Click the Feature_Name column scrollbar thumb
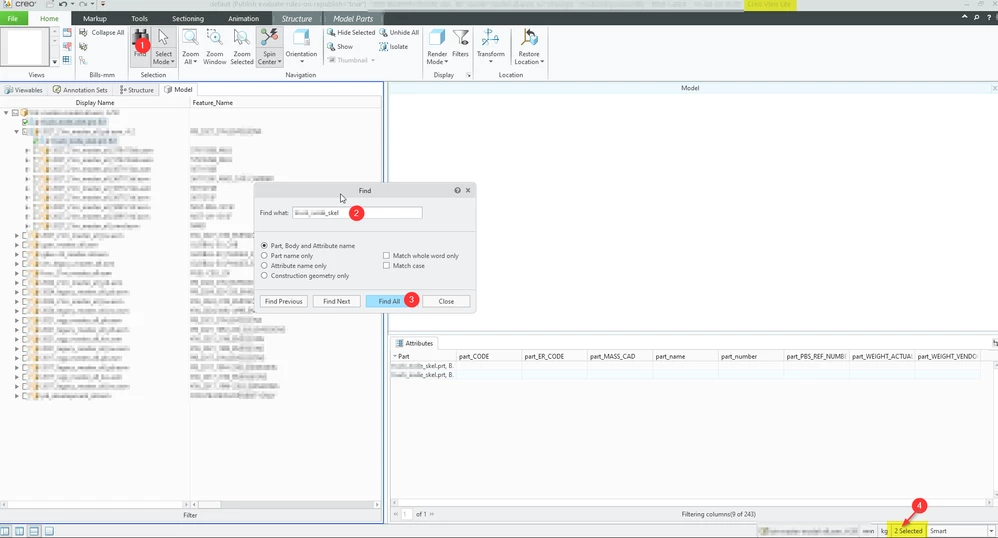Viewport: 998px width, 538px height. [209, 504]
